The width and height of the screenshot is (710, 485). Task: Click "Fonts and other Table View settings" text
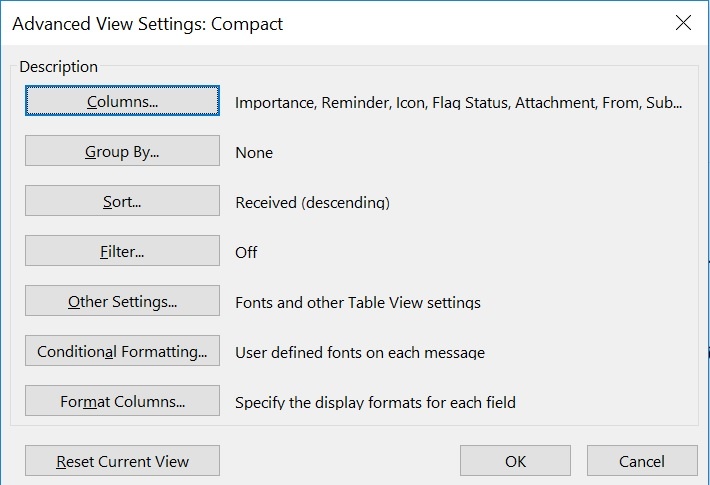358,302
